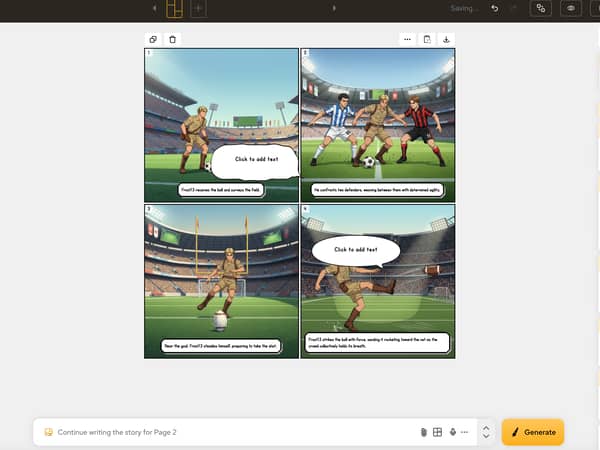Open more prompt options ellipsis
Screen dimensions: 600x450
coord(465,432)
